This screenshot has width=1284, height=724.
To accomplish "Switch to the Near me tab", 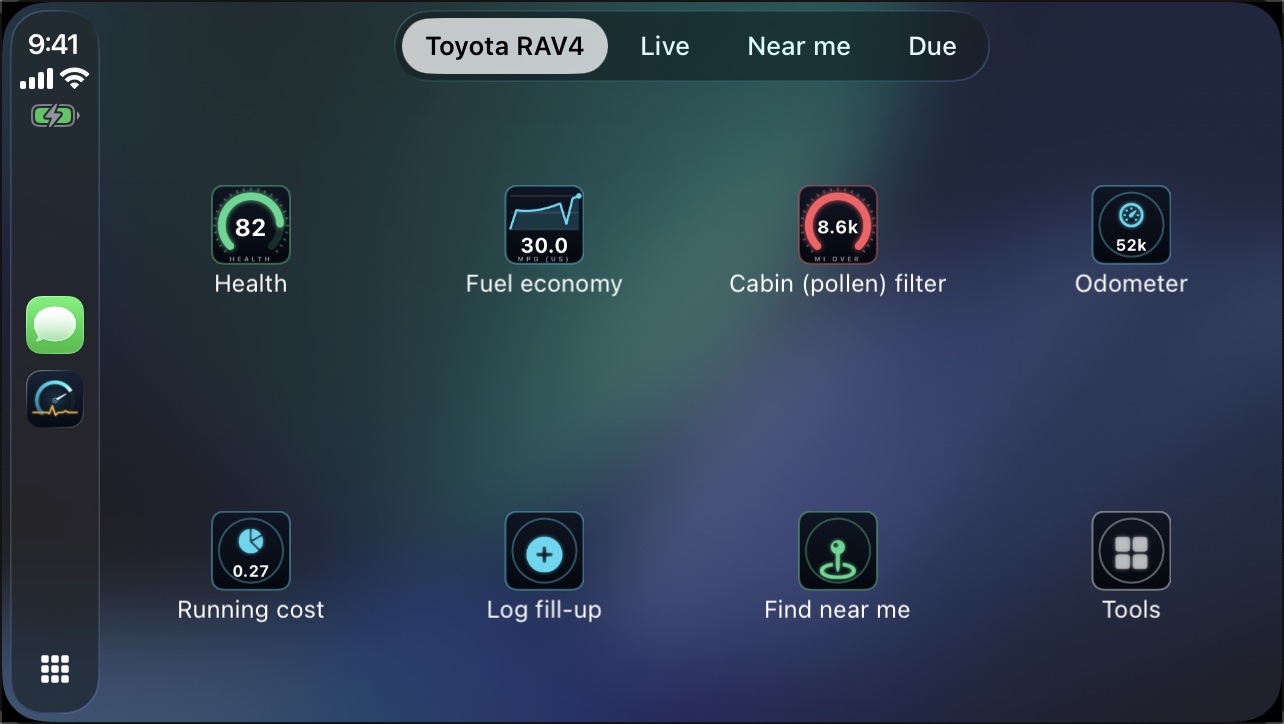I will [799, 46].
